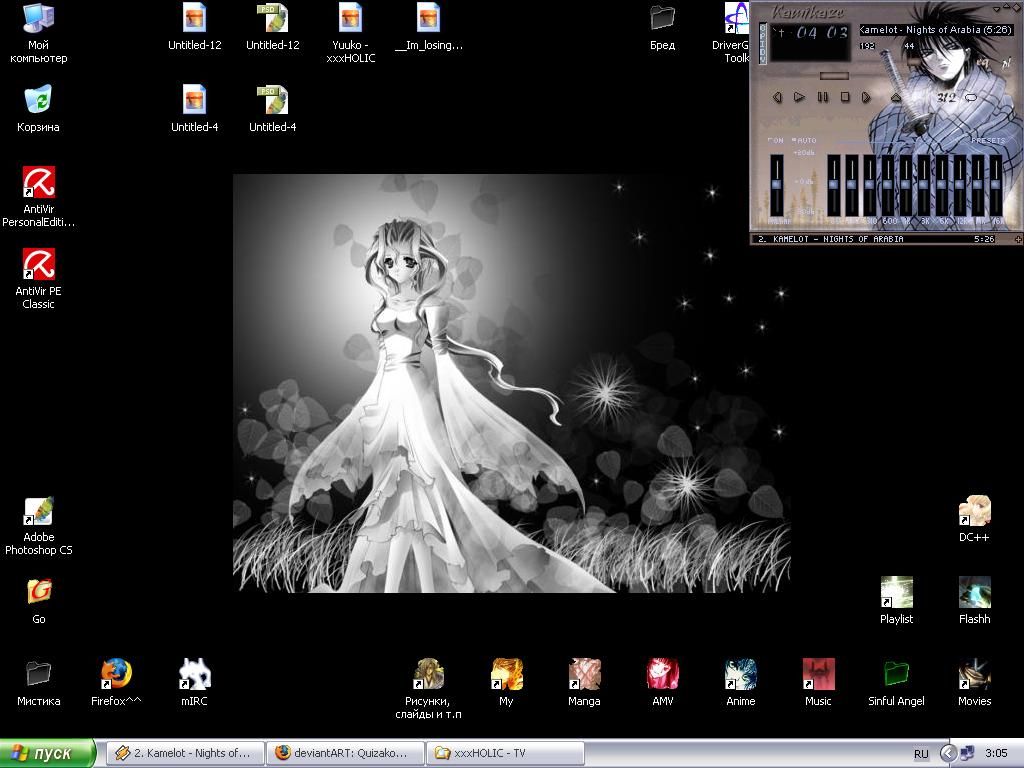This screenshot has height=768, width=1024.
Task: Toggle the eq equalizer window button
Action: pyautogui.click(x=984, y=63)
